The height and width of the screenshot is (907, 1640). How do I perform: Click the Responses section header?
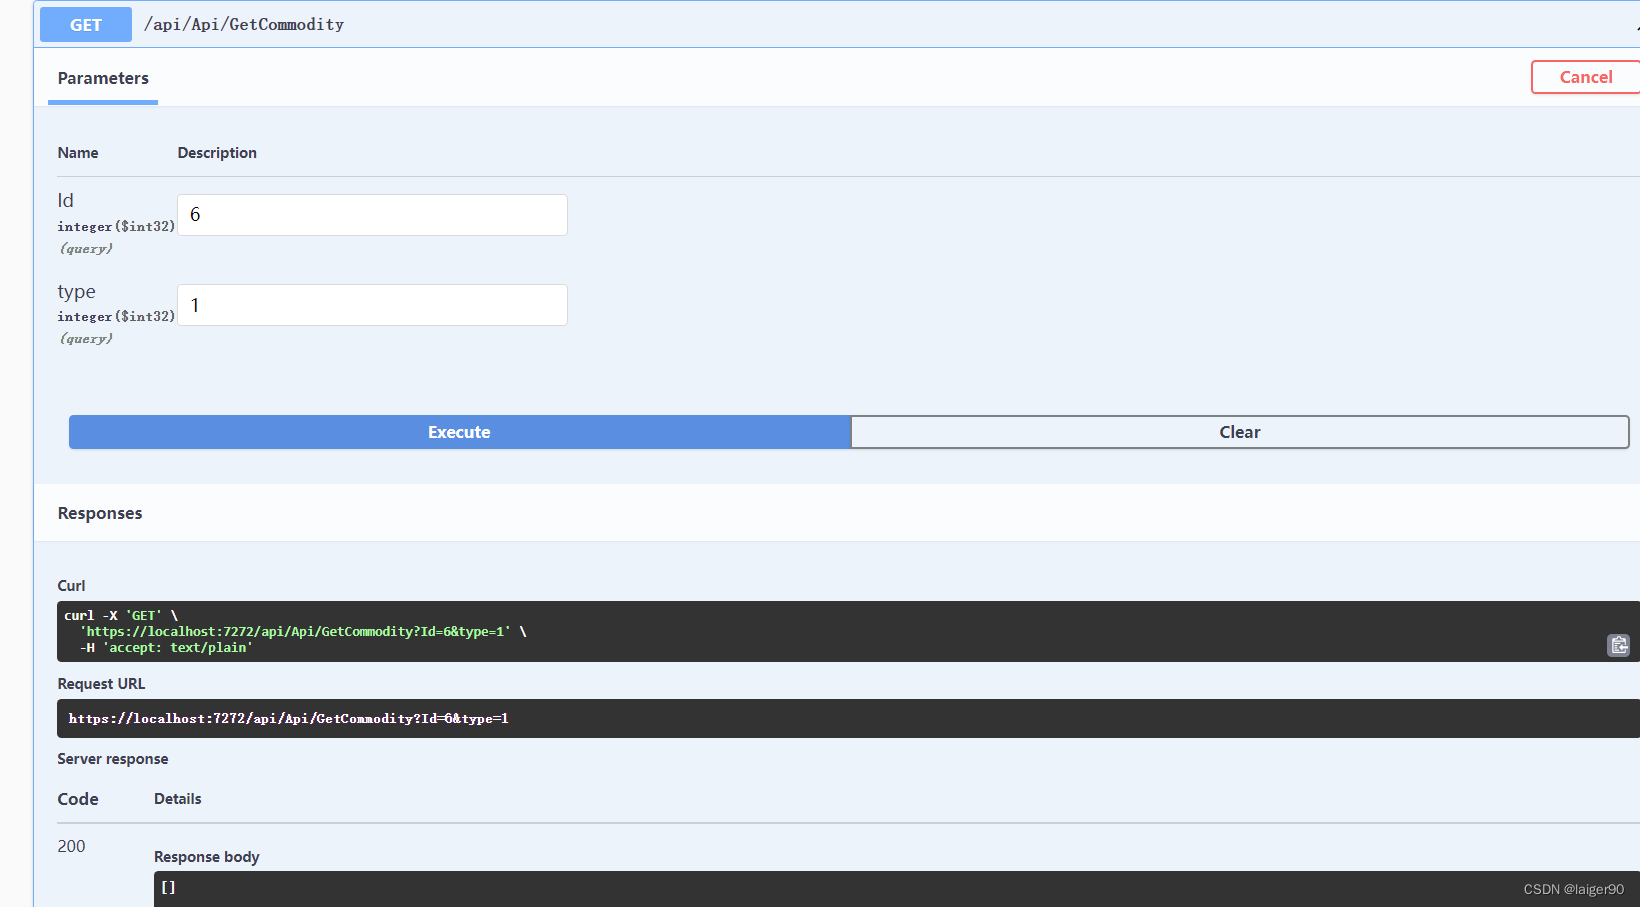99,513
